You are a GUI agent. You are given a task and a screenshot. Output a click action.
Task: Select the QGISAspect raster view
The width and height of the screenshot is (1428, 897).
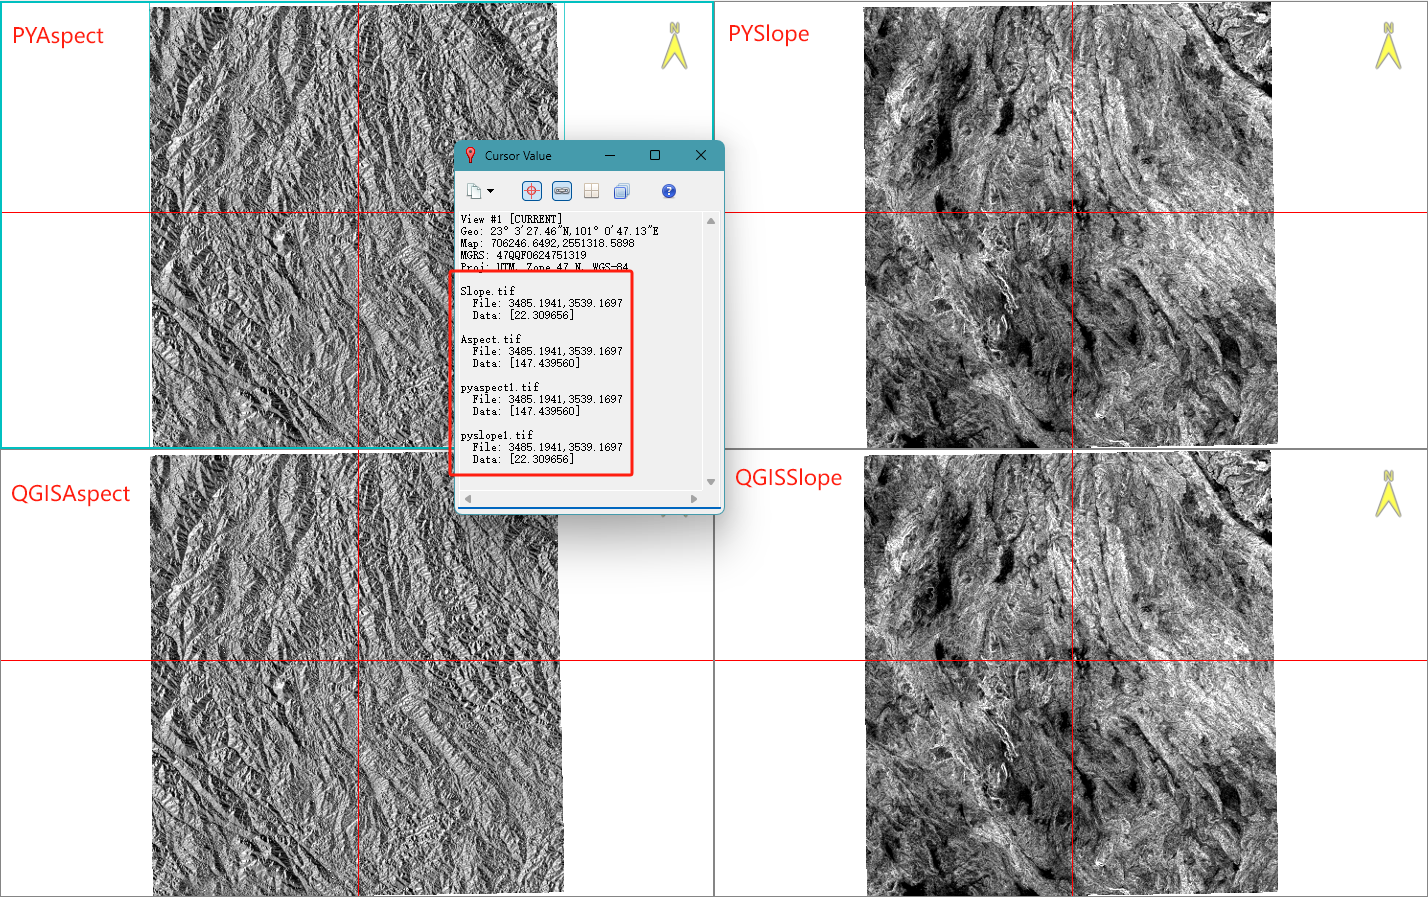[x=357, y=674]
